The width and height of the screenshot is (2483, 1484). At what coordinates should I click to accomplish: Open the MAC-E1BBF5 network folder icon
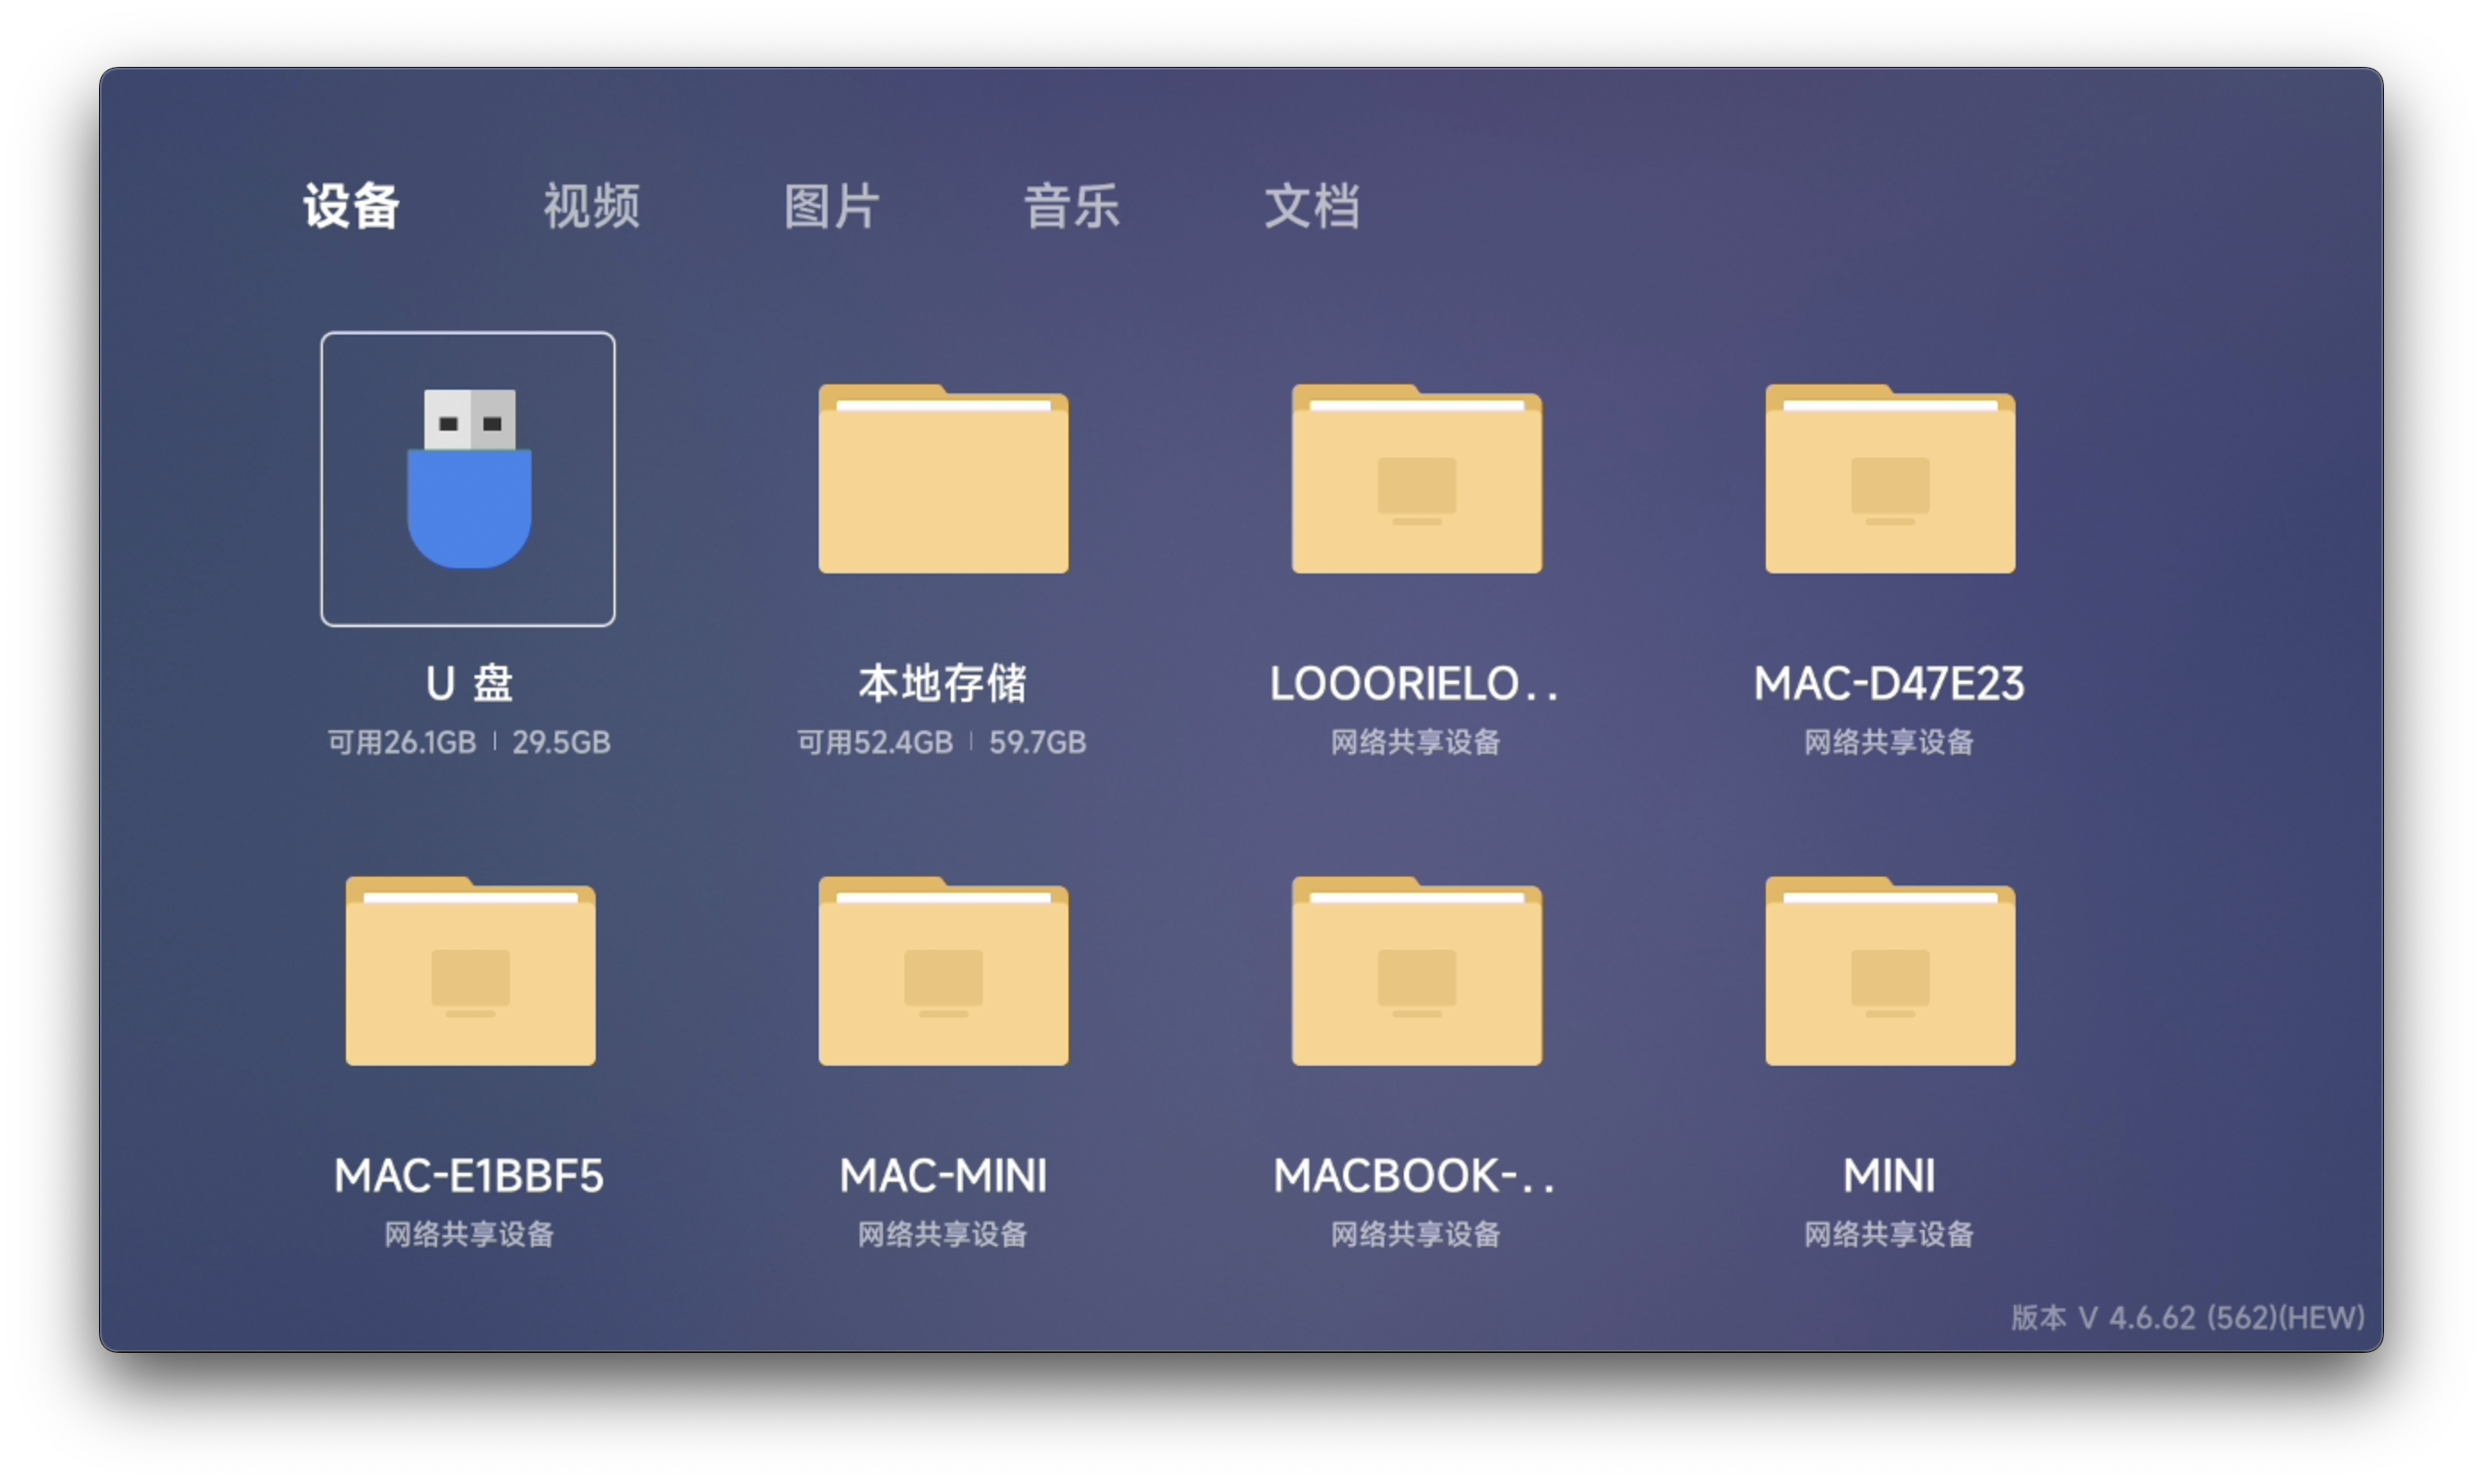470,971
